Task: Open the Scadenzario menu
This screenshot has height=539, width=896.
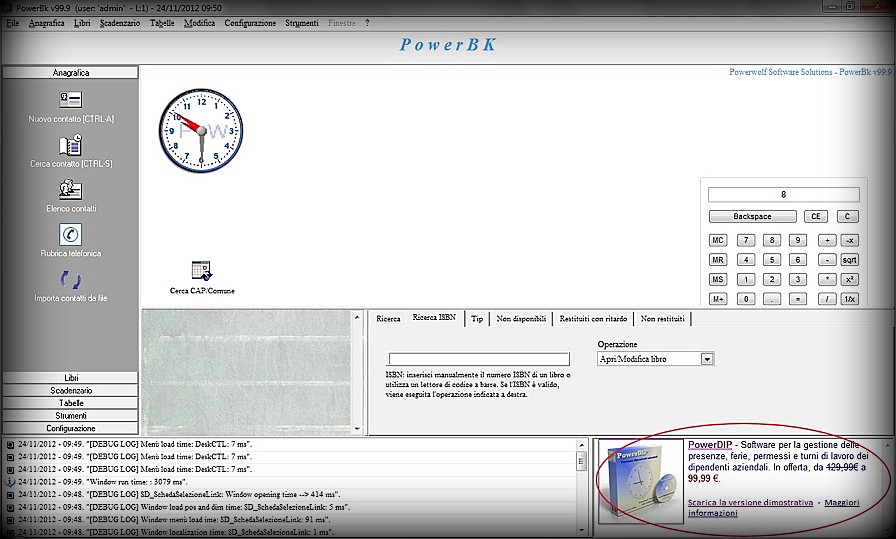Action: (x=120, y=23)
